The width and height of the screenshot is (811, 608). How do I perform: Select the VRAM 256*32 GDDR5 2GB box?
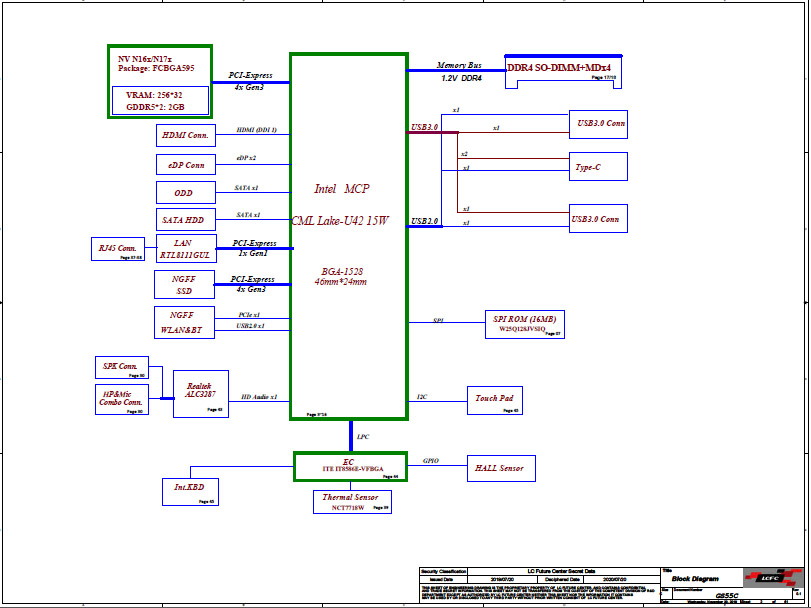(x=160, y=101)
